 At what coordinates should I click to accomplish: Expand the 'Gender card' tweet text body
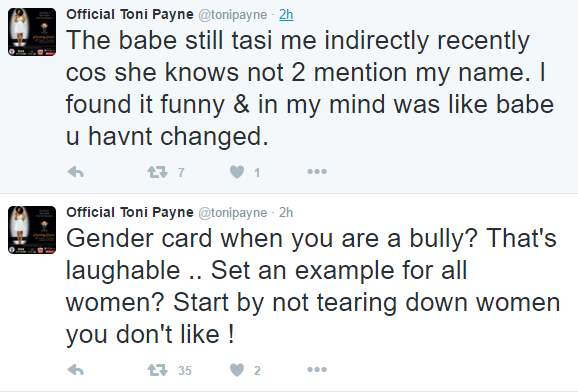313,287
